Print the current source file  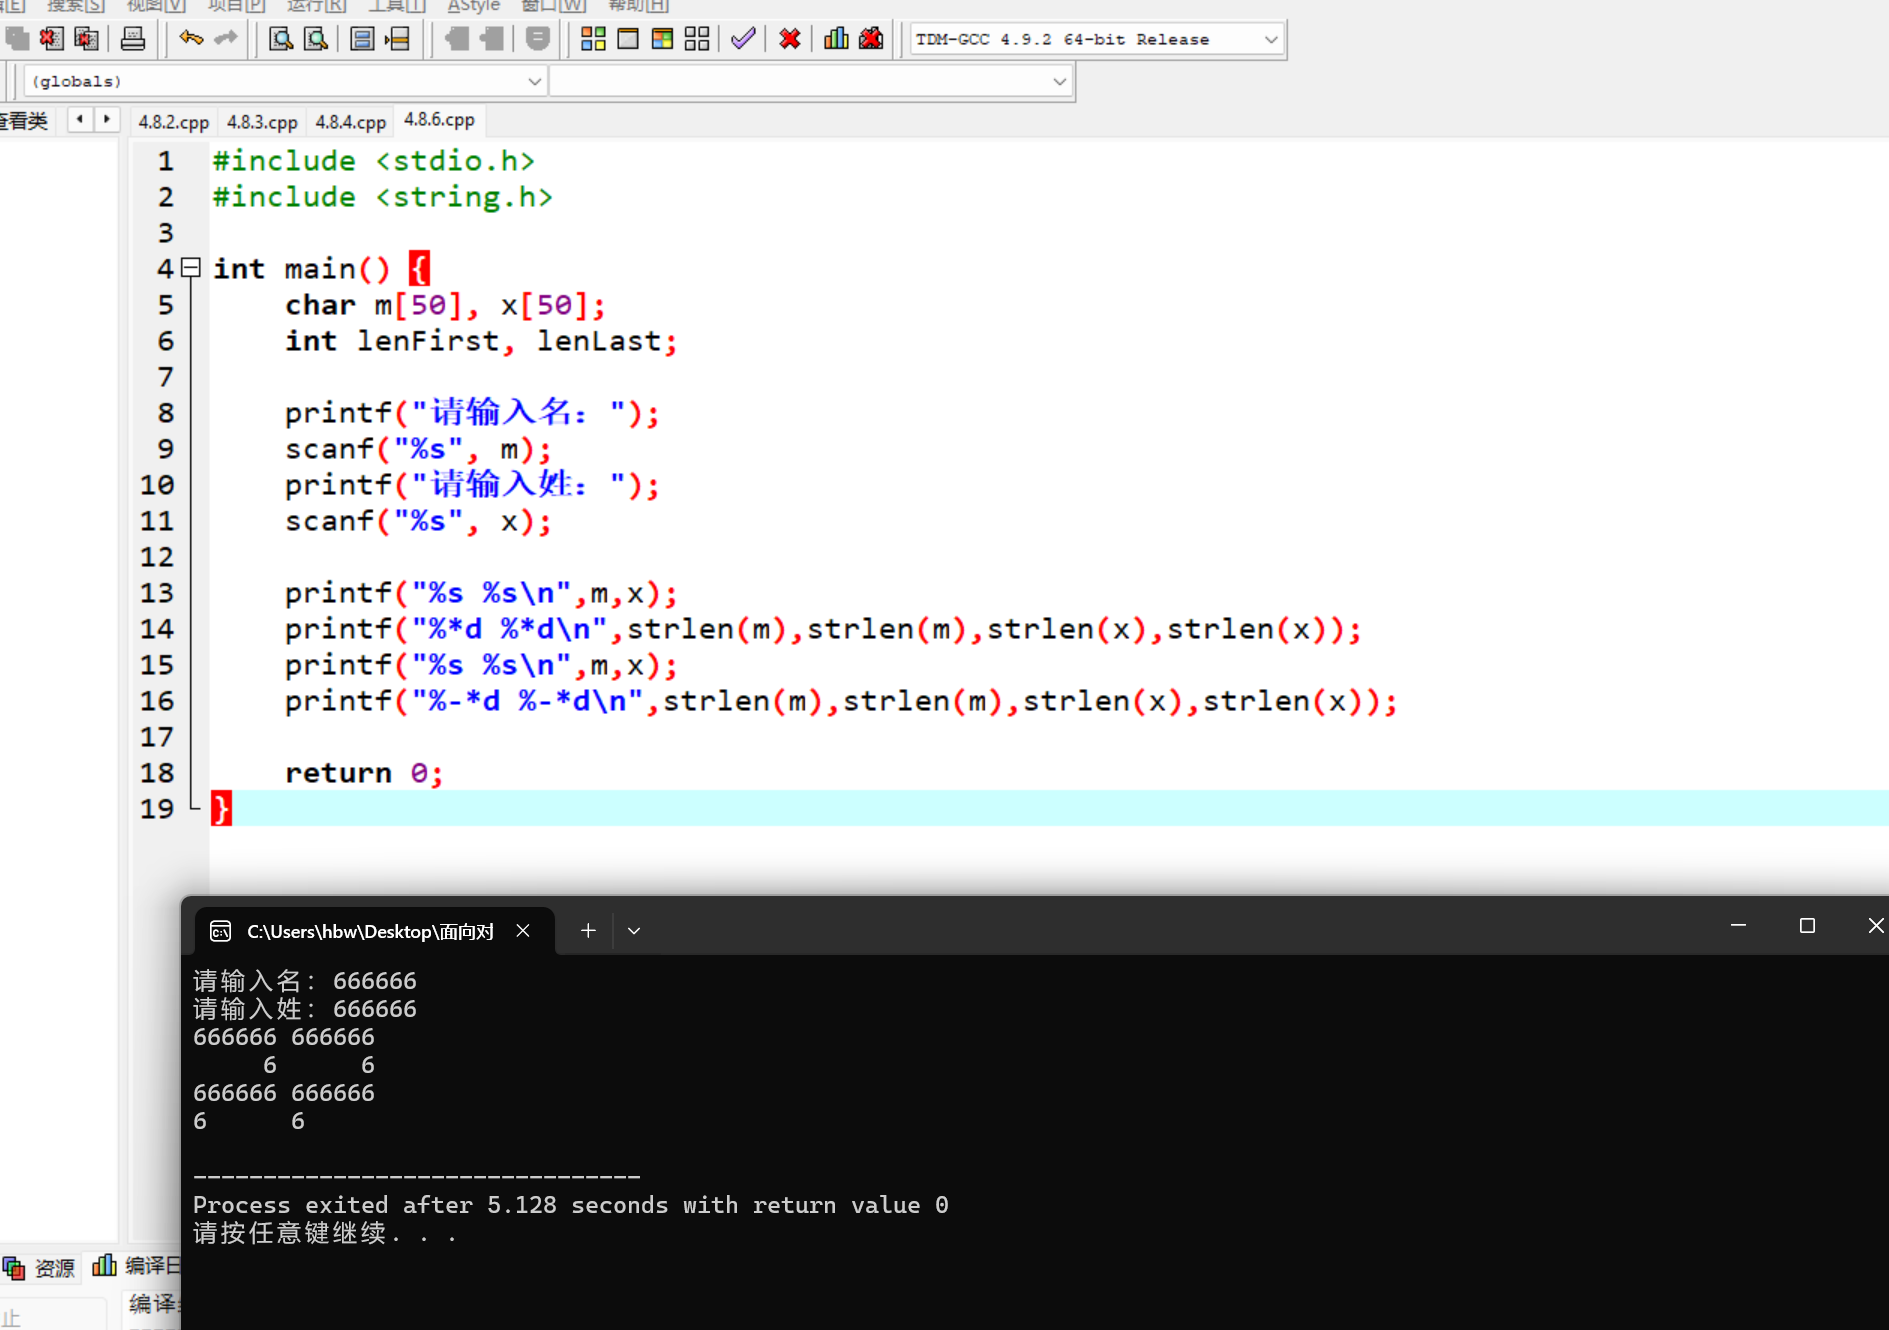(133, 39)
